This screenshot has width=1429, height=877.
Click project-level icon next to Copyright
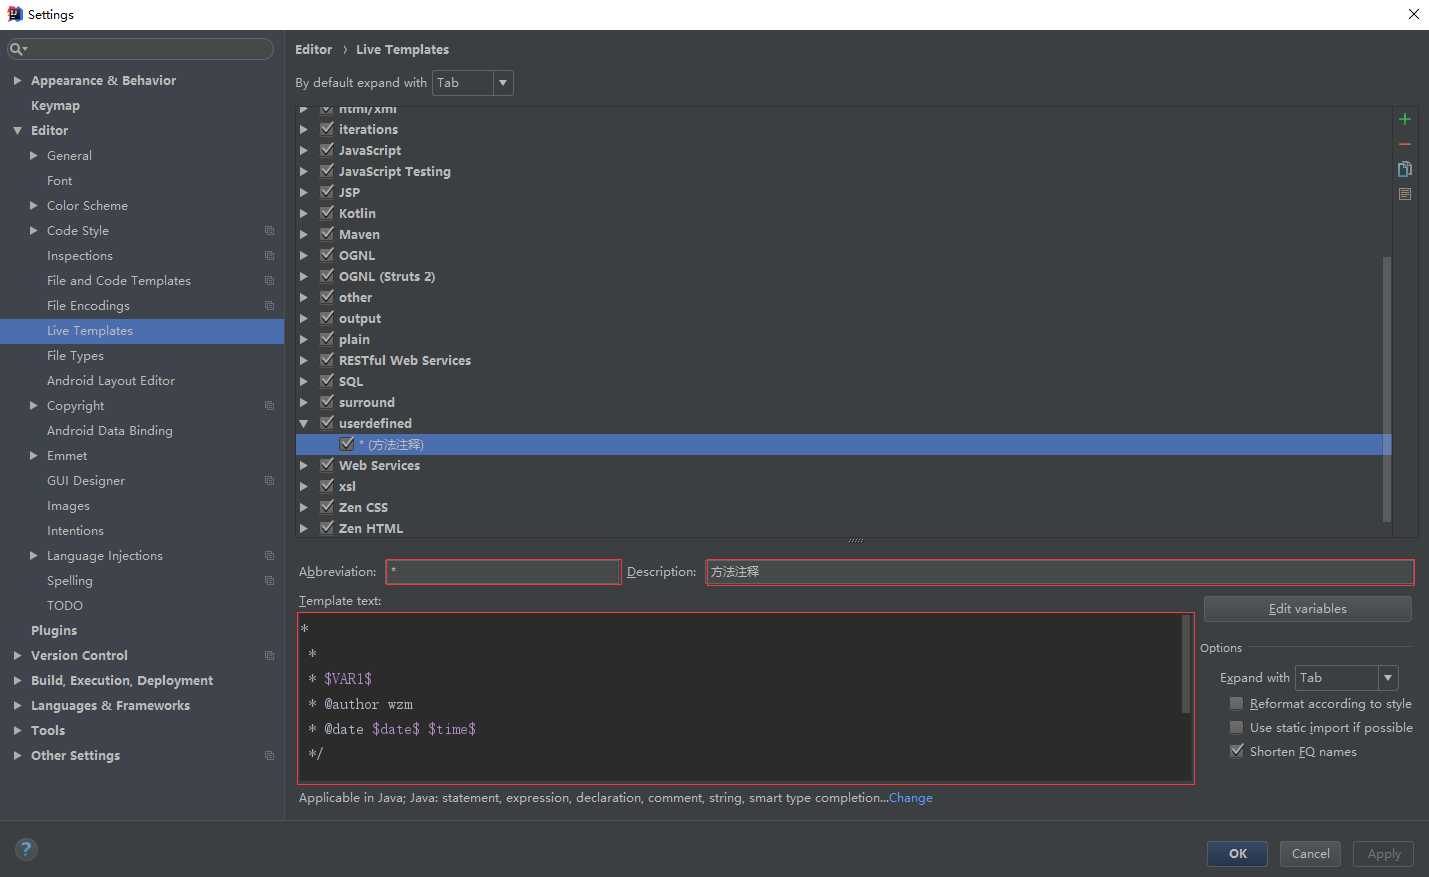point(269,406)
